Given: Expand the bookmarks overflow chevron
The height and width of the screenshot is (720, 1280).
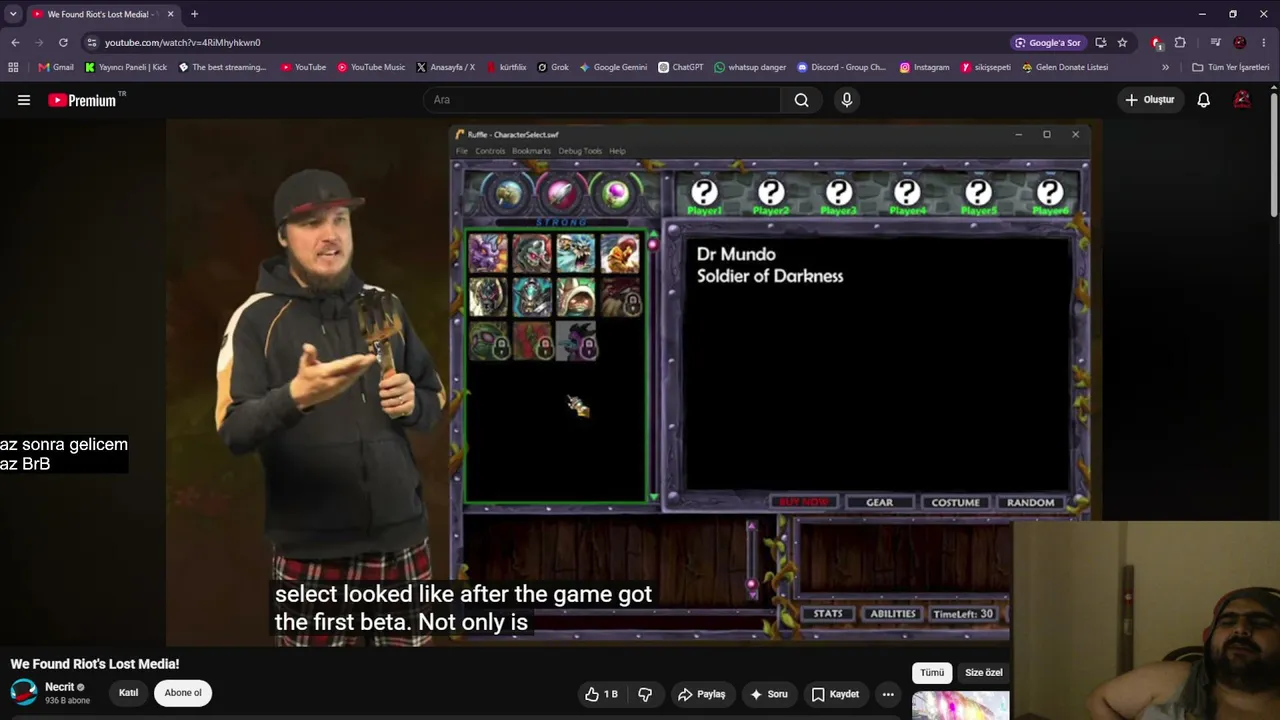Looking at the screenshot, I should 1165,67.
